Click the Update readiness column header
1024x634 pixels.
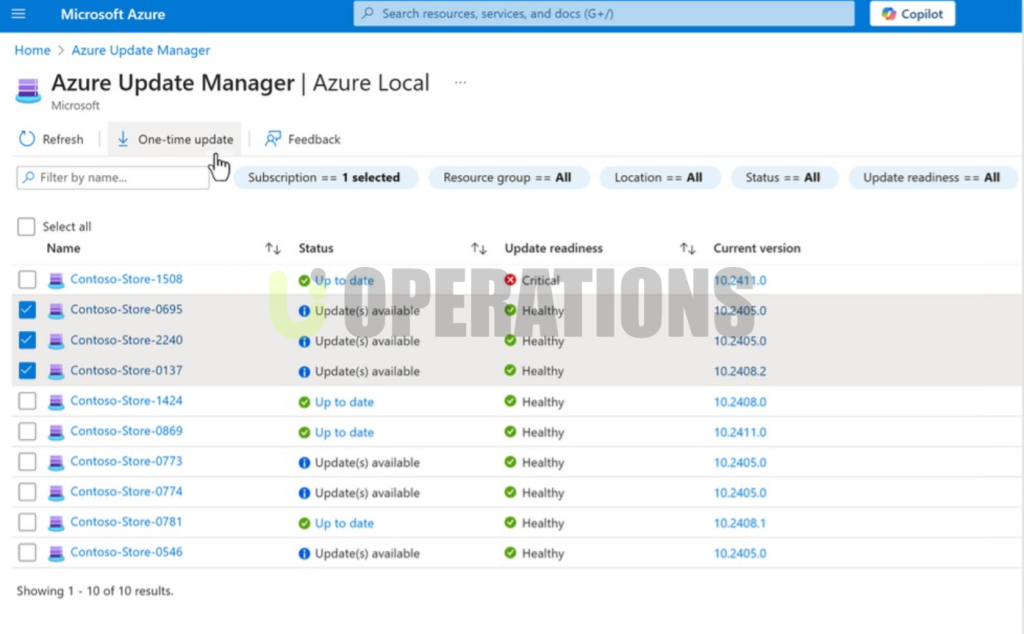554,248
